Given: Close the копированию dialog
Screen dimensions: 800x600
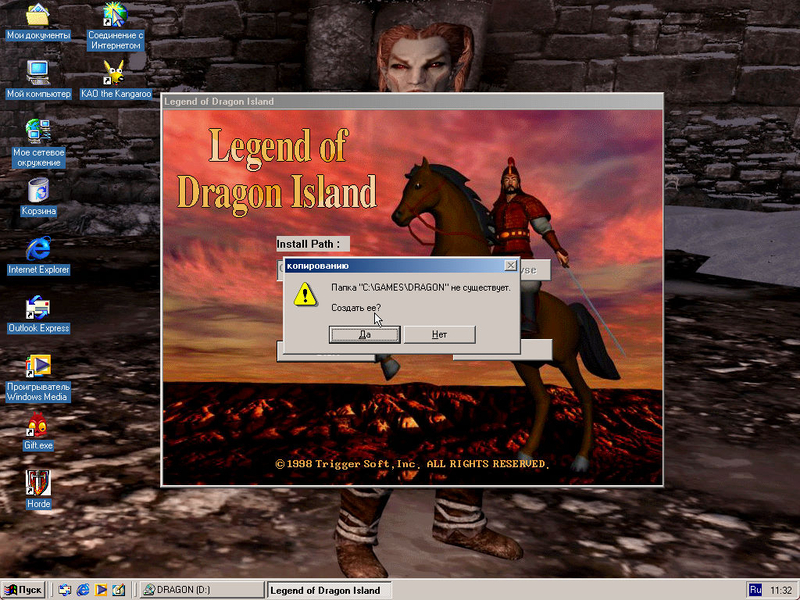Looking at the screenshot, I should [510, 265].
